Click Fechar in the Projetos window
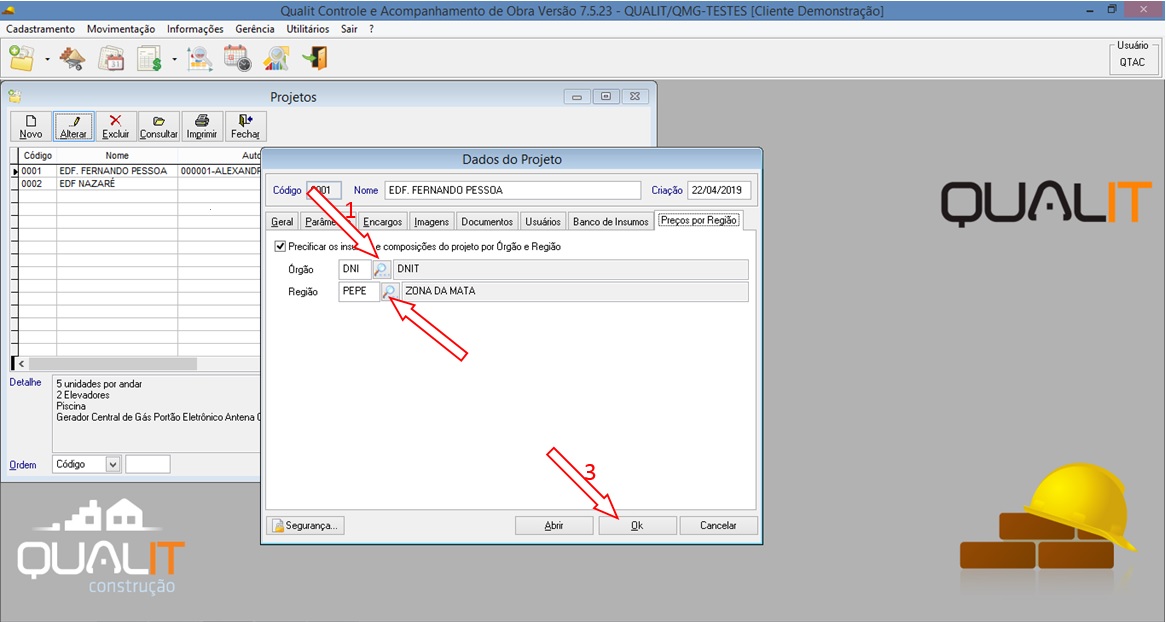1166x622 pixels. coord(245,126)
